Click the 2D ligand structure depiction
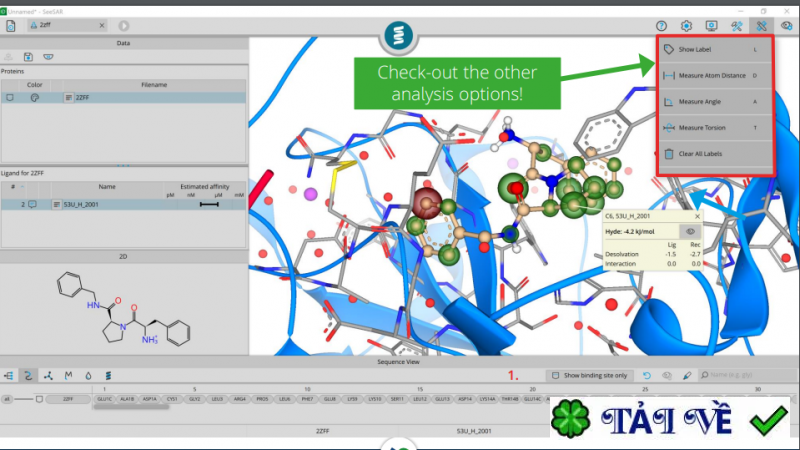This screenshot has height=450, width=800. [x=123, y=309]
